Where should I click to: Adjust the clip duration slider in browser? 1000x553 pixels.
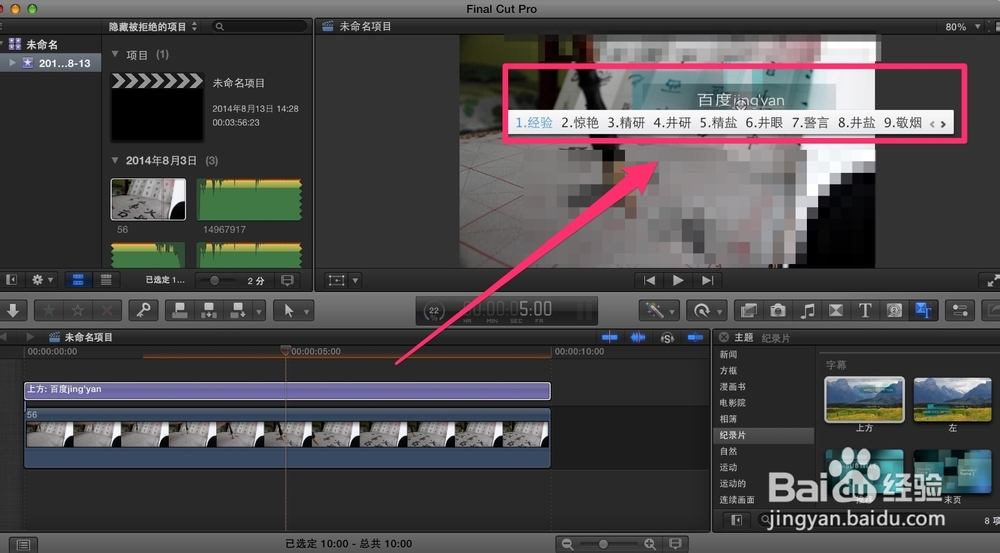(x=216, y=281)
